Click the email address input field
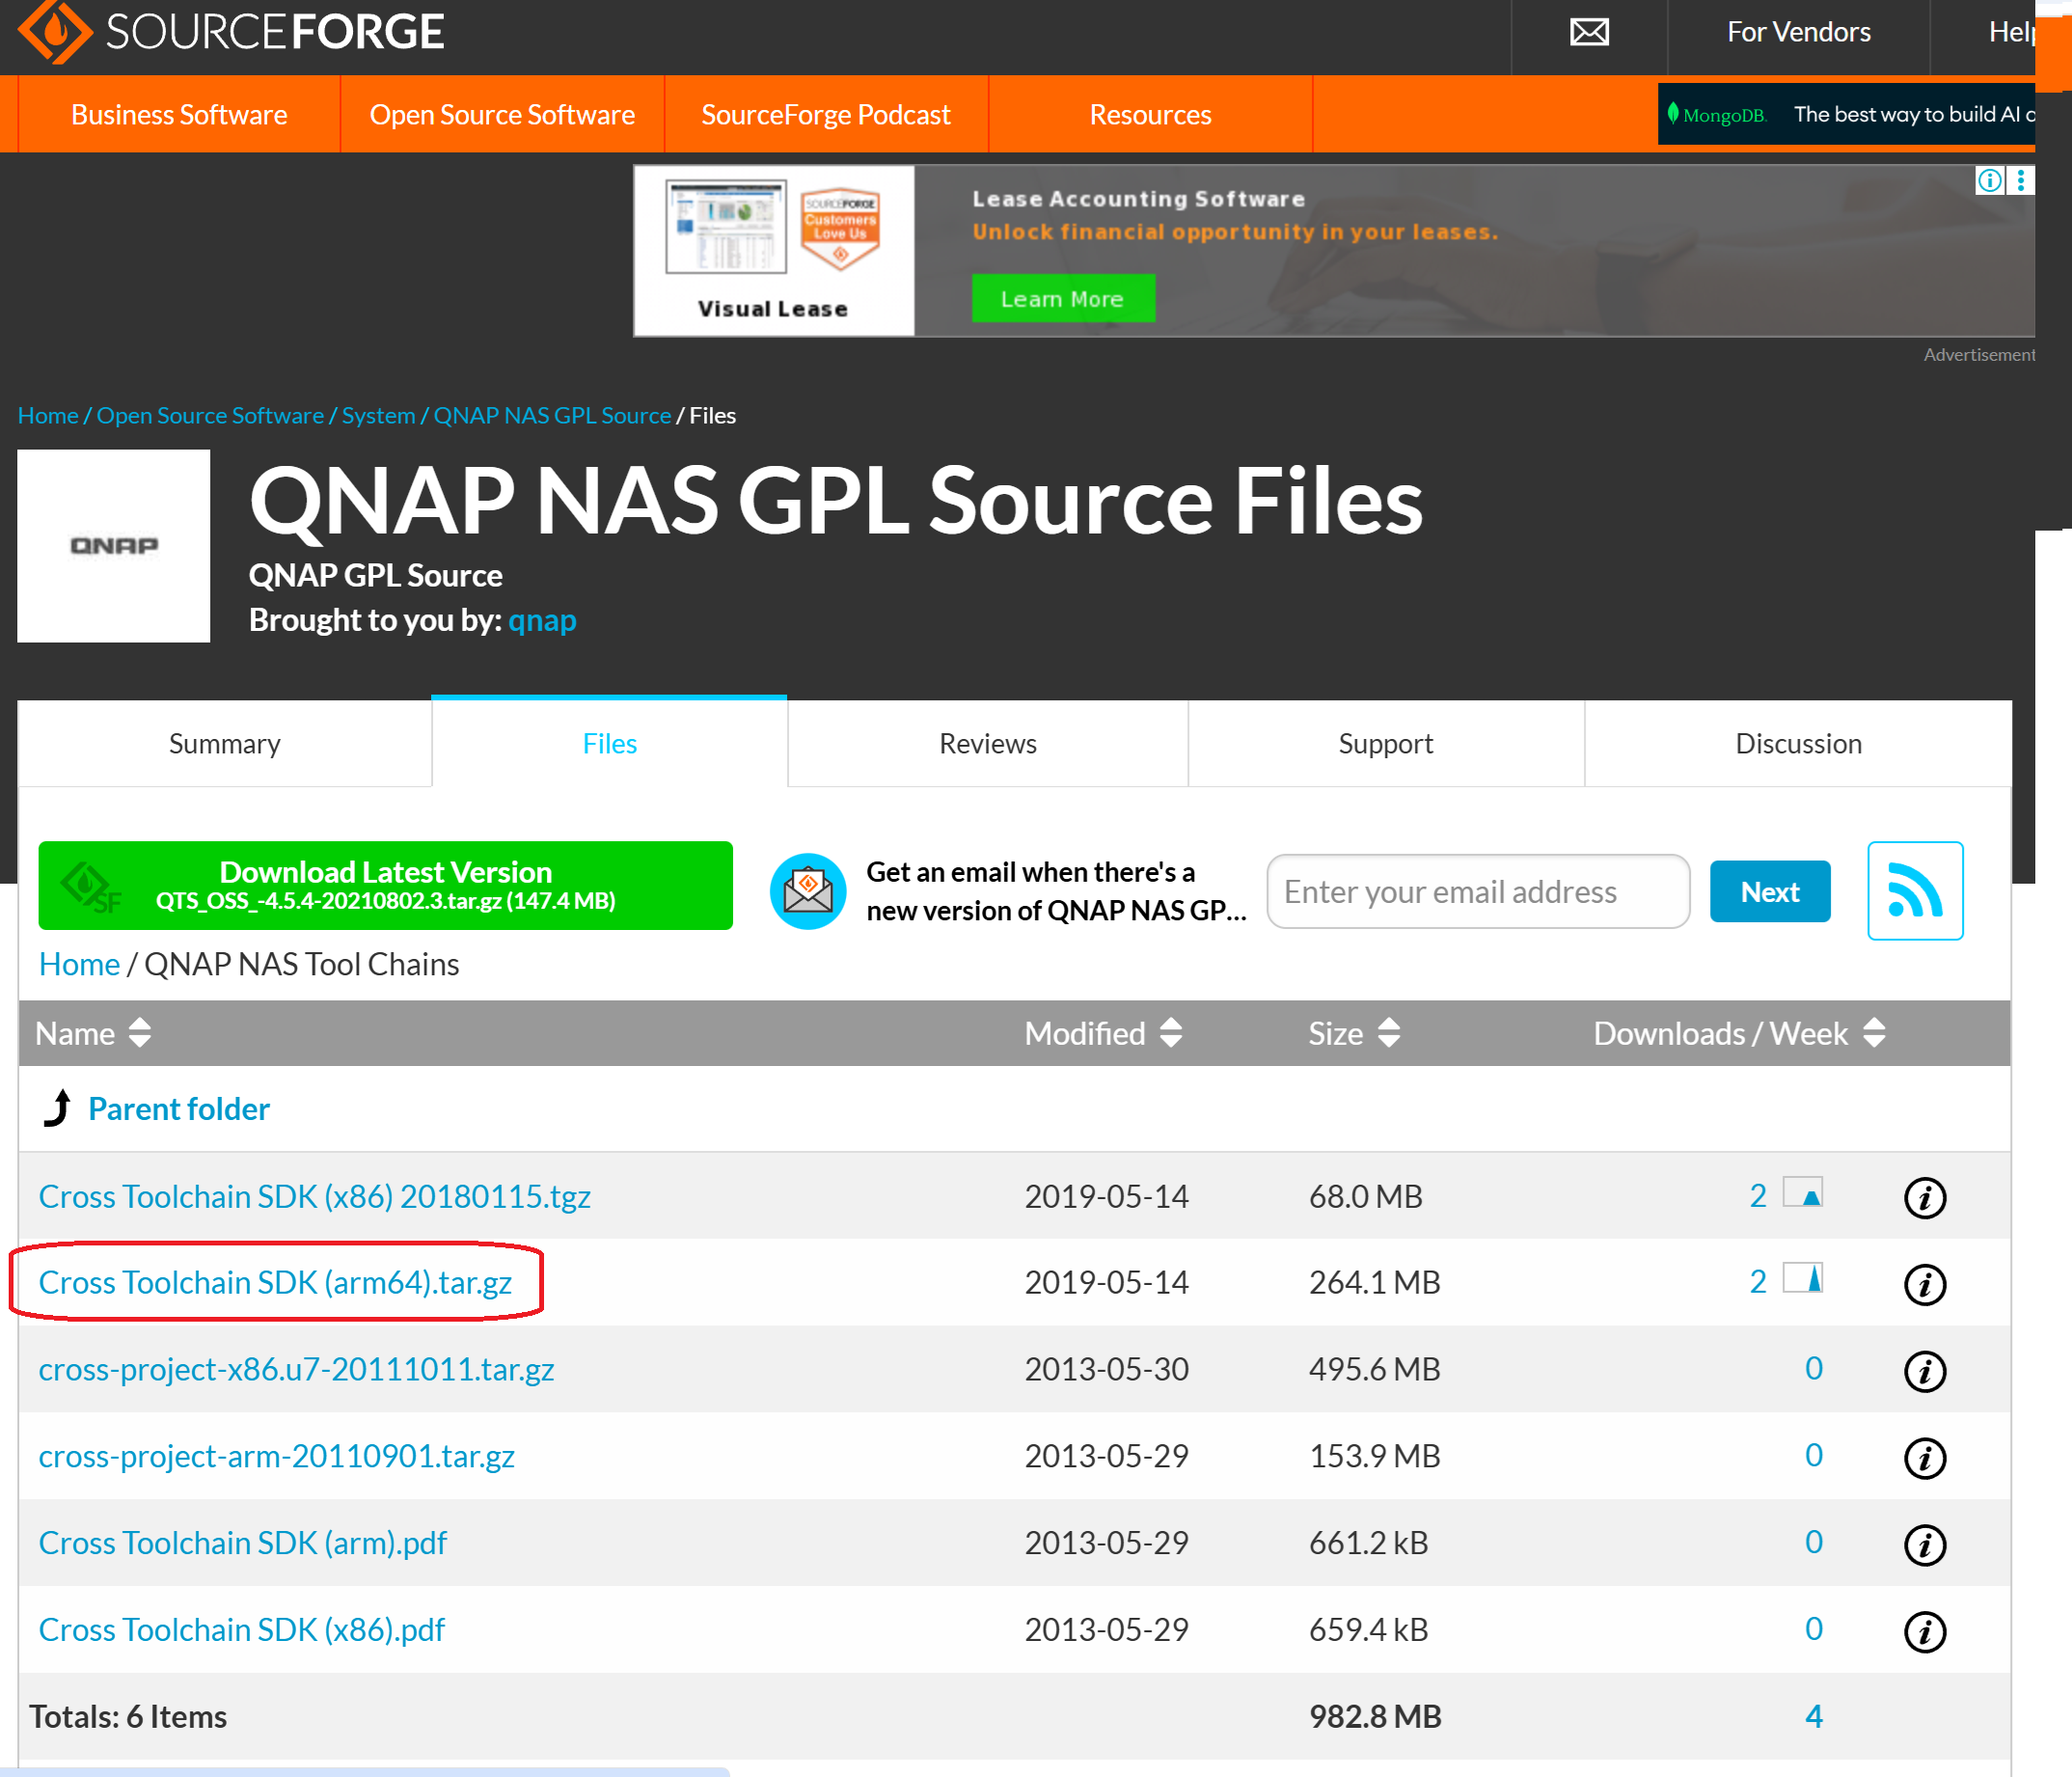Screen dimensions: 2072x1777 [x=1477, y=891]
